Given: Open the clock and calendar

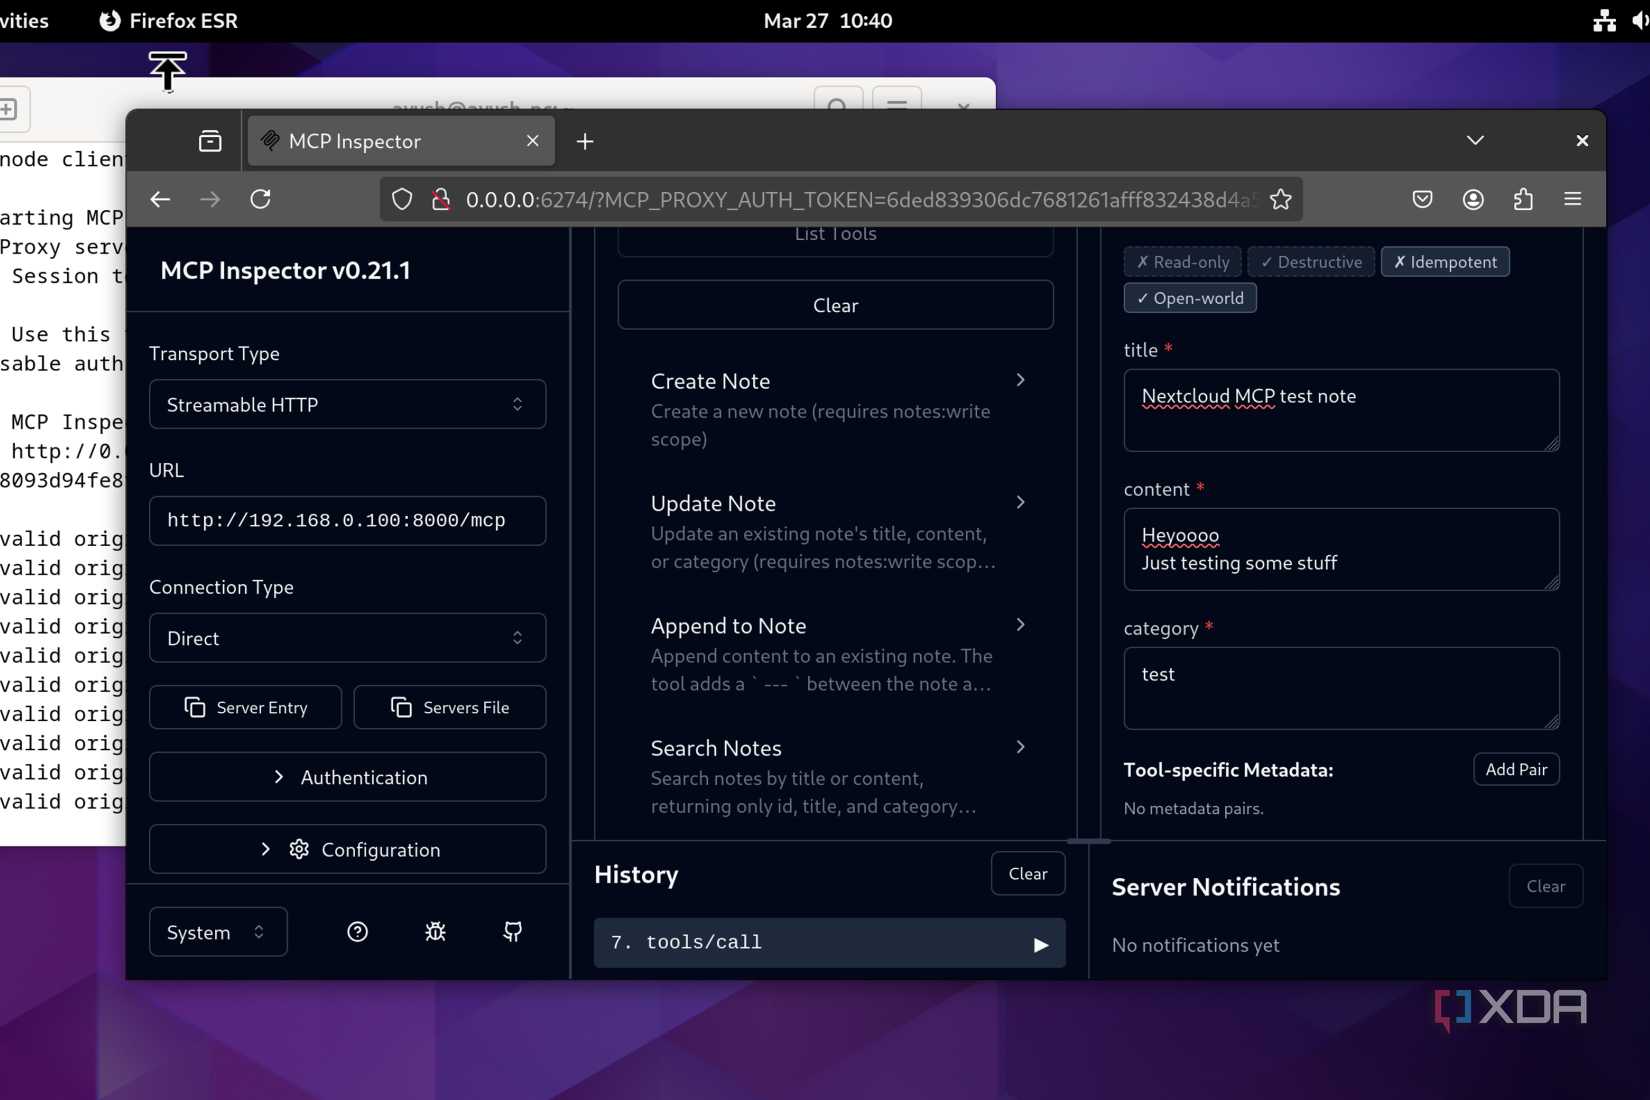Looking at the screenshot, I should (828, 20).
